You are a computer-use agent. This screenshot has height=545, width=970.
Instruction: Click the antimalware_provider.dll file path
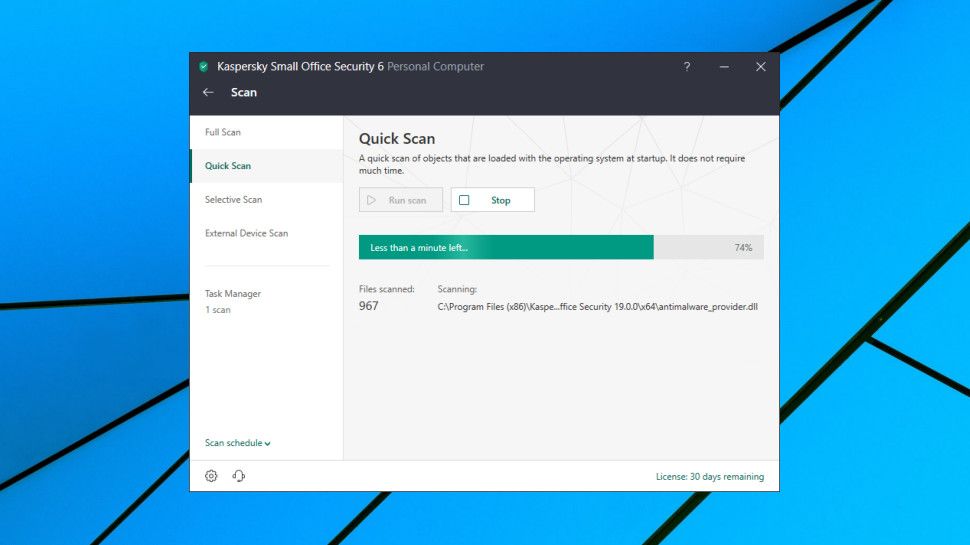pyautogui.click(x=597, y=306)
